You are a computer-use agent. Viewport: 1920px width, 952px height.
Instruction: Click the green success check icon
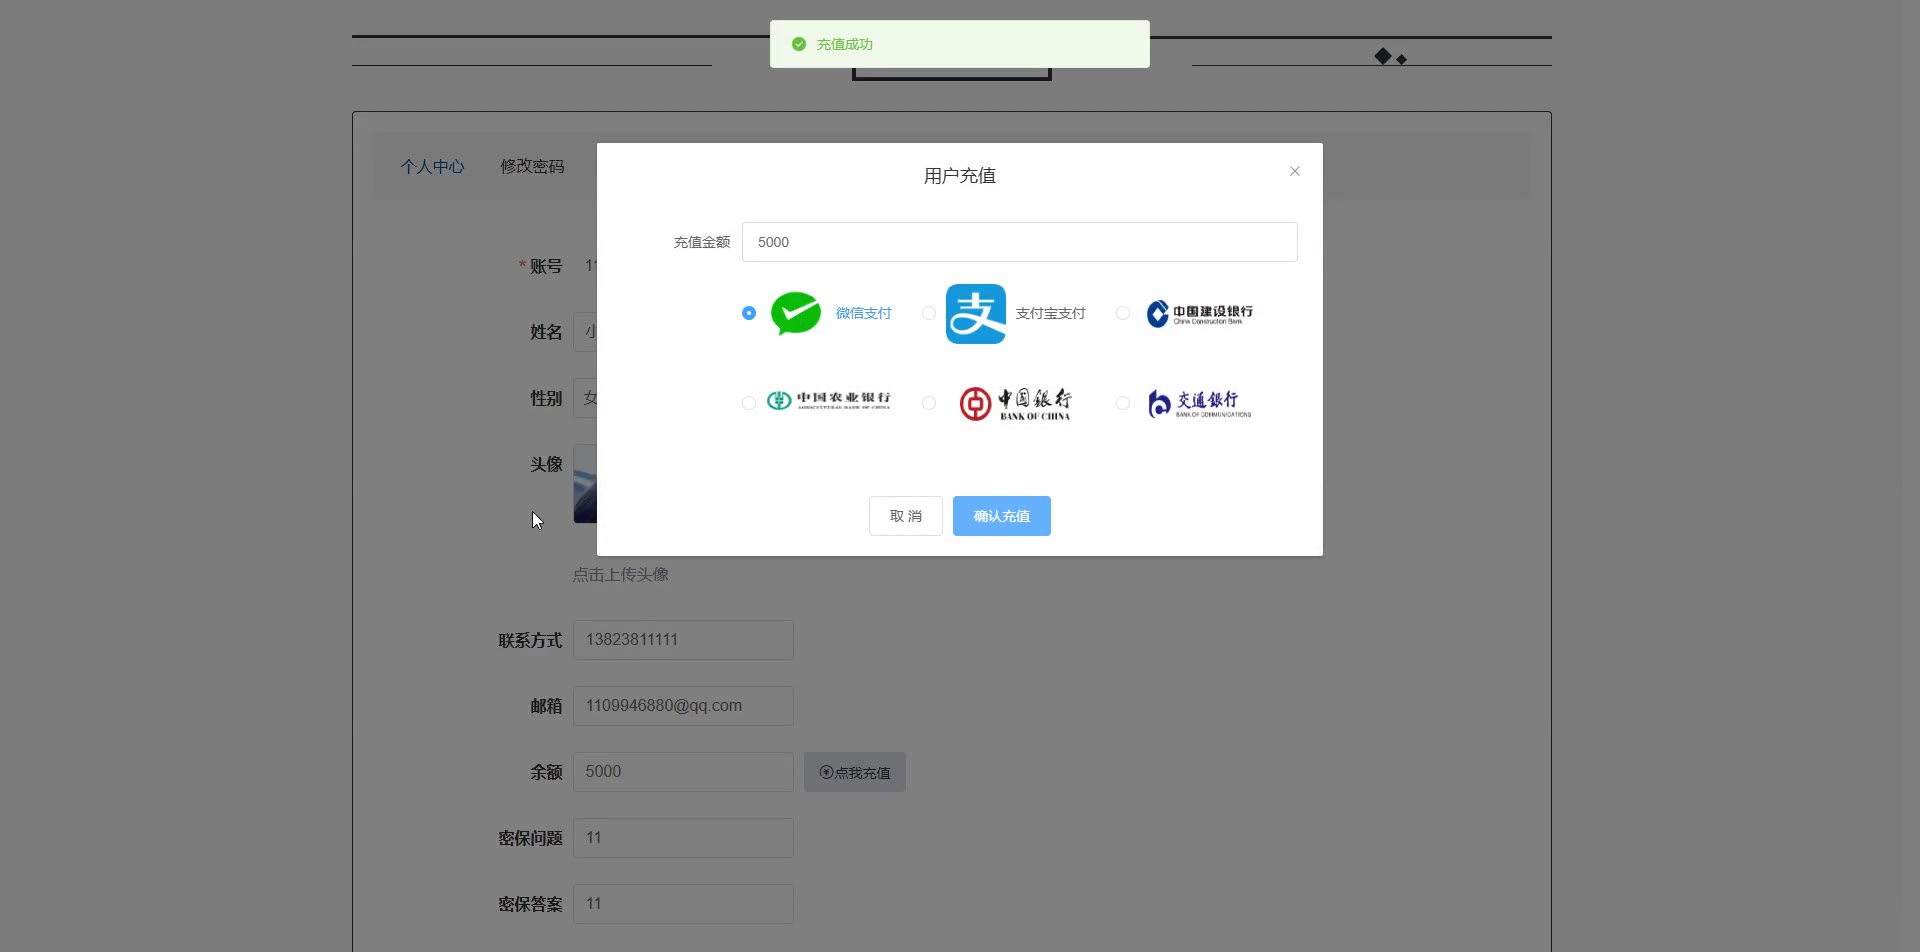click(799, 44)
